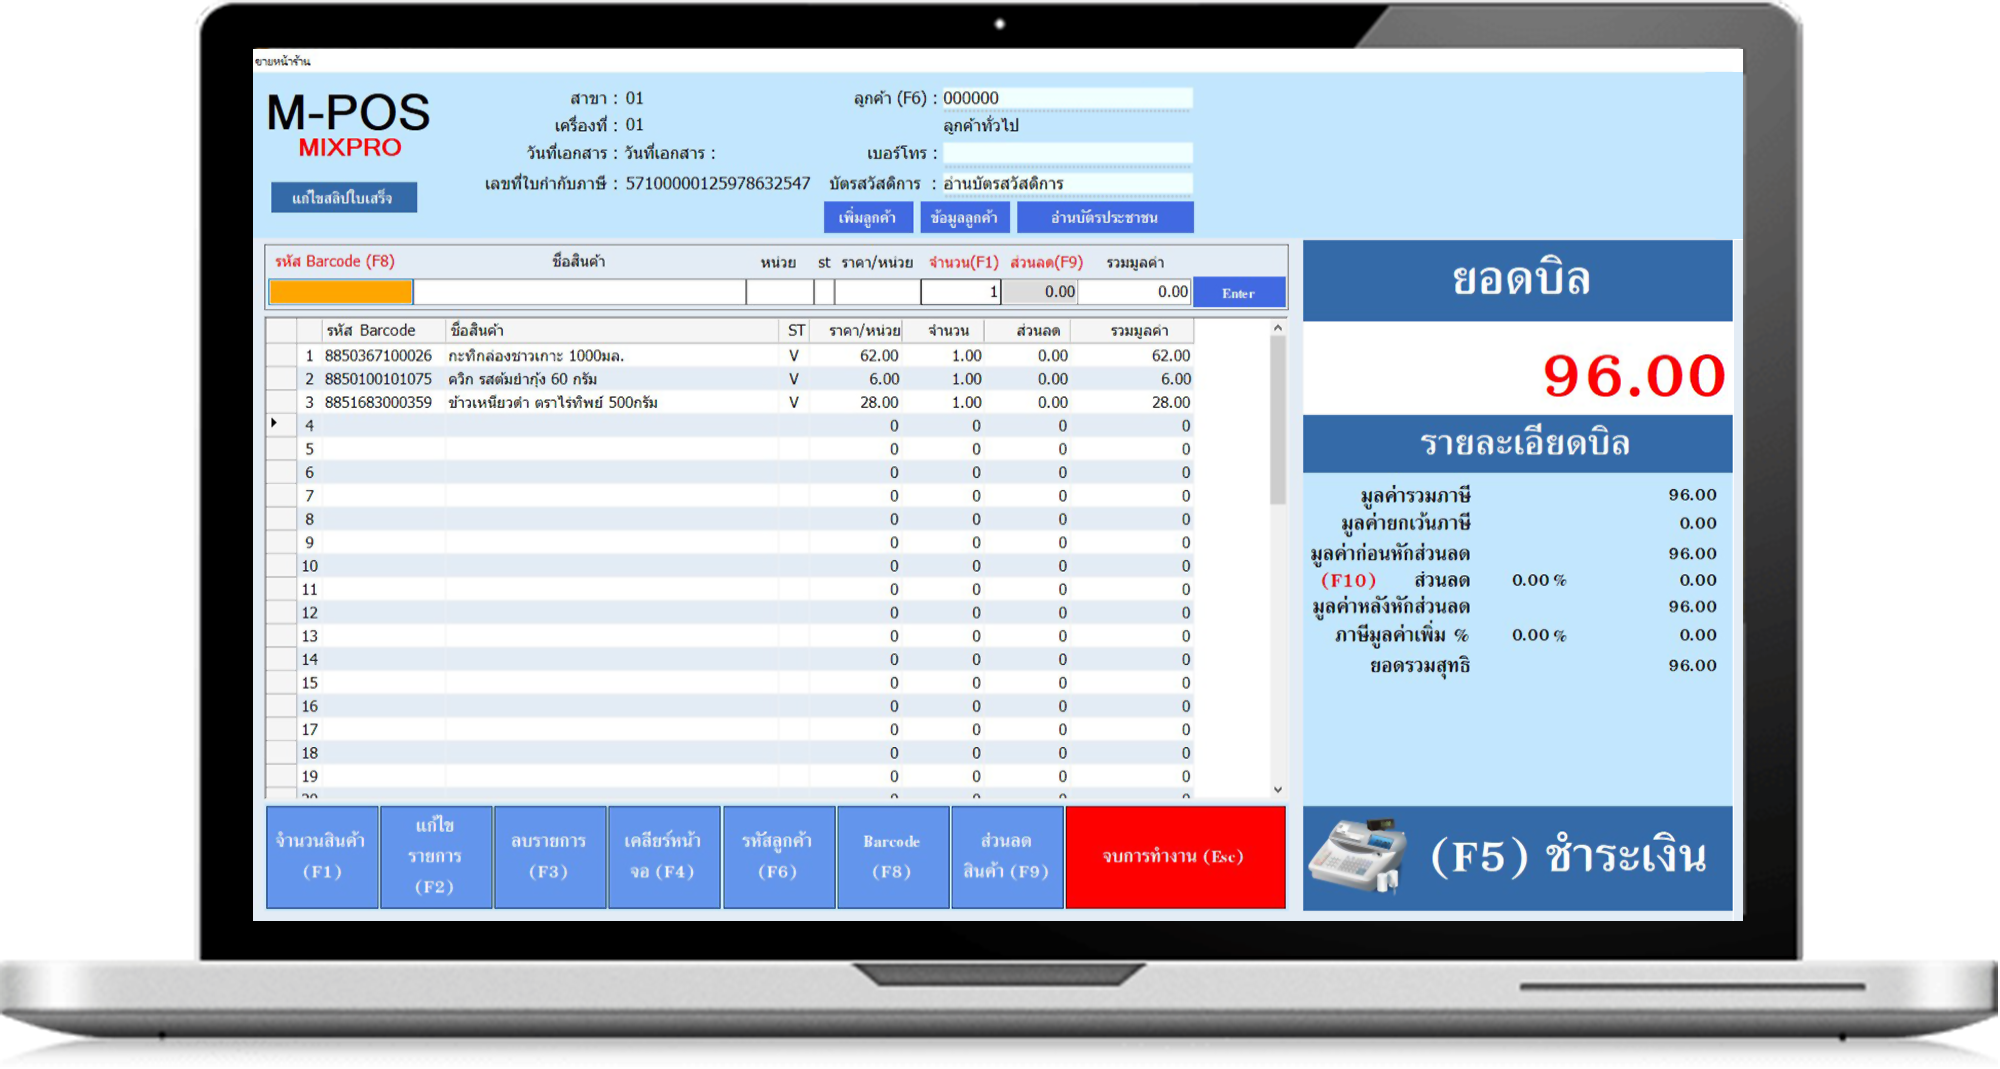The image size is (2000, 1069).
Task: Click the อ่านบัตรประชาชน read ID card button
Action: tap(1104, 217)
